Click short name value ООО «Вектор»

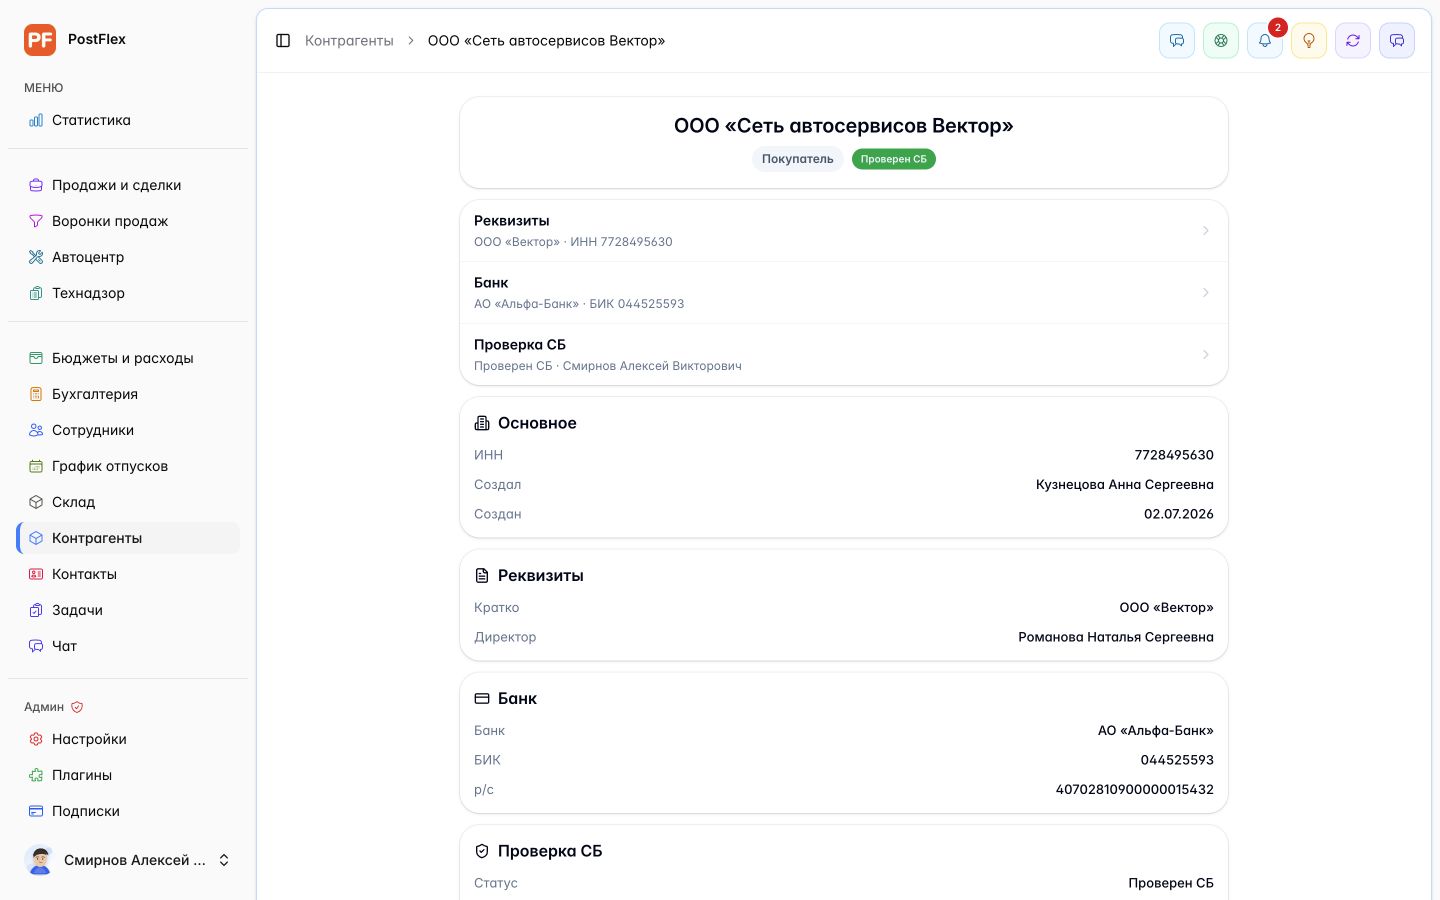point(1167,608)
